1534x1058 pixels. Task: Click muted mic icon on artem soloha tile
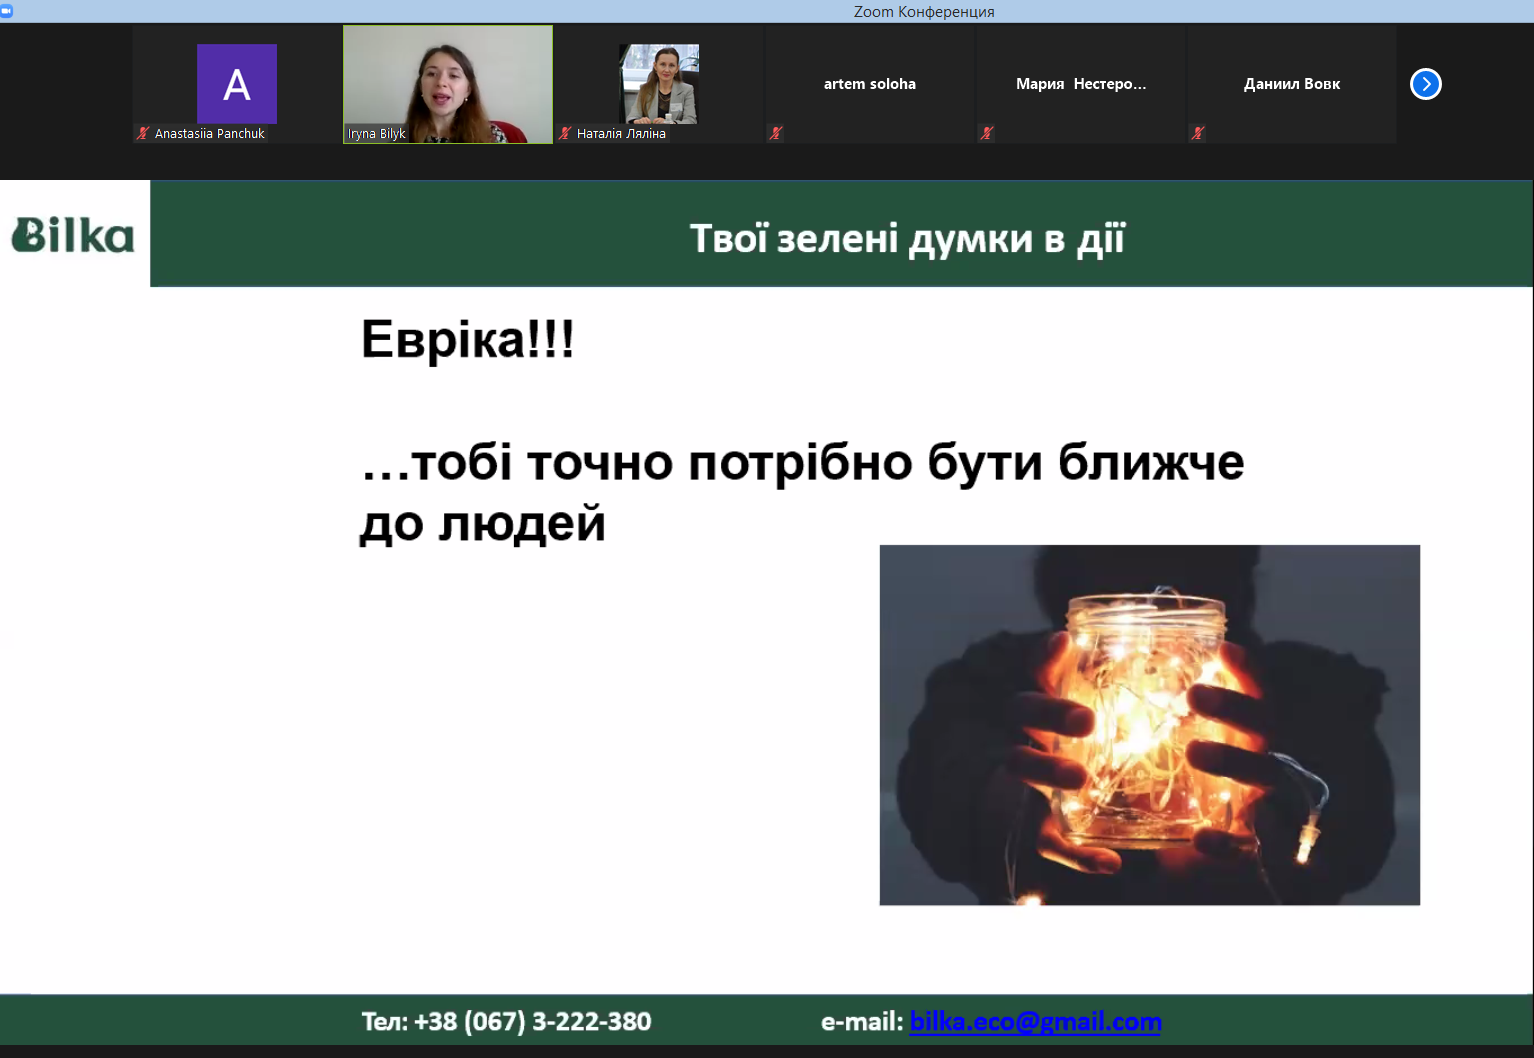(x=776, y=133)
